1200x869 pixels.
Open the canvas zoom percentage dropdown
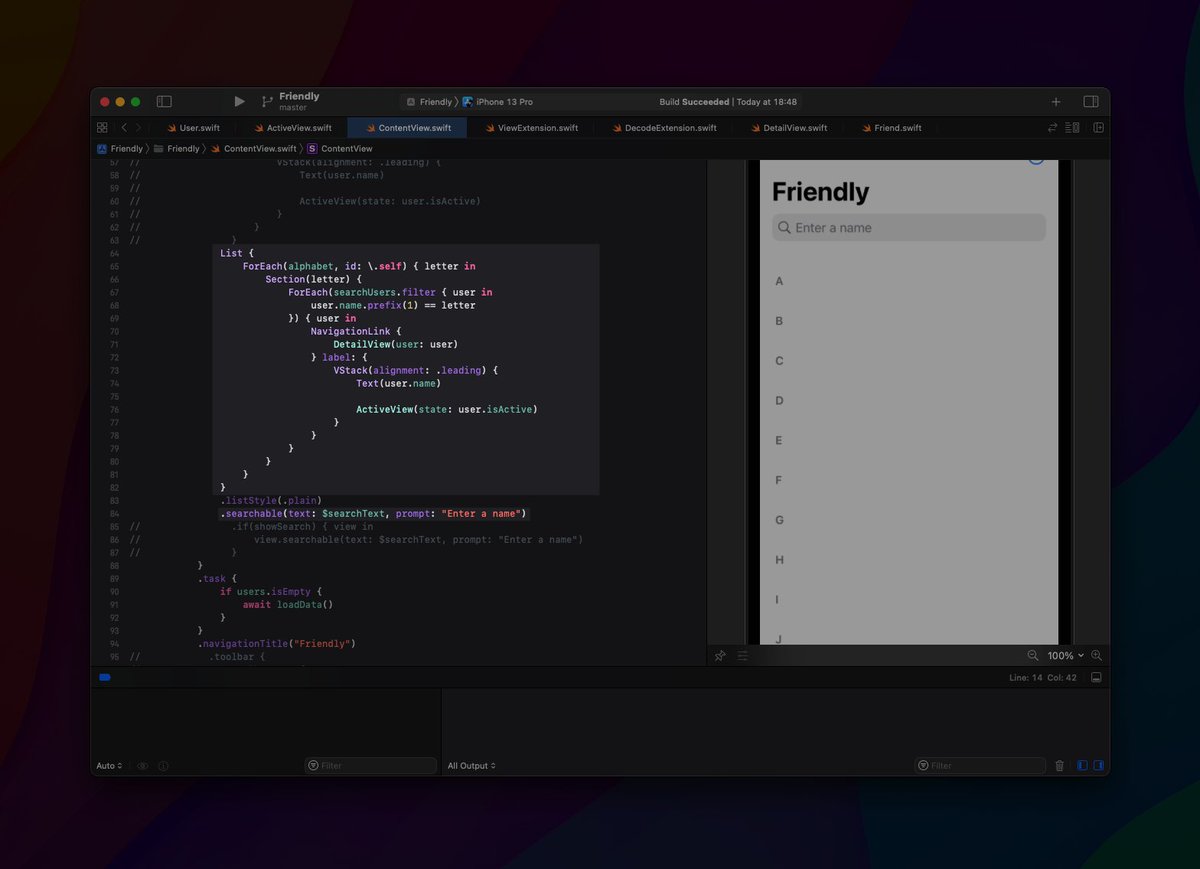tap(1065, 656)
